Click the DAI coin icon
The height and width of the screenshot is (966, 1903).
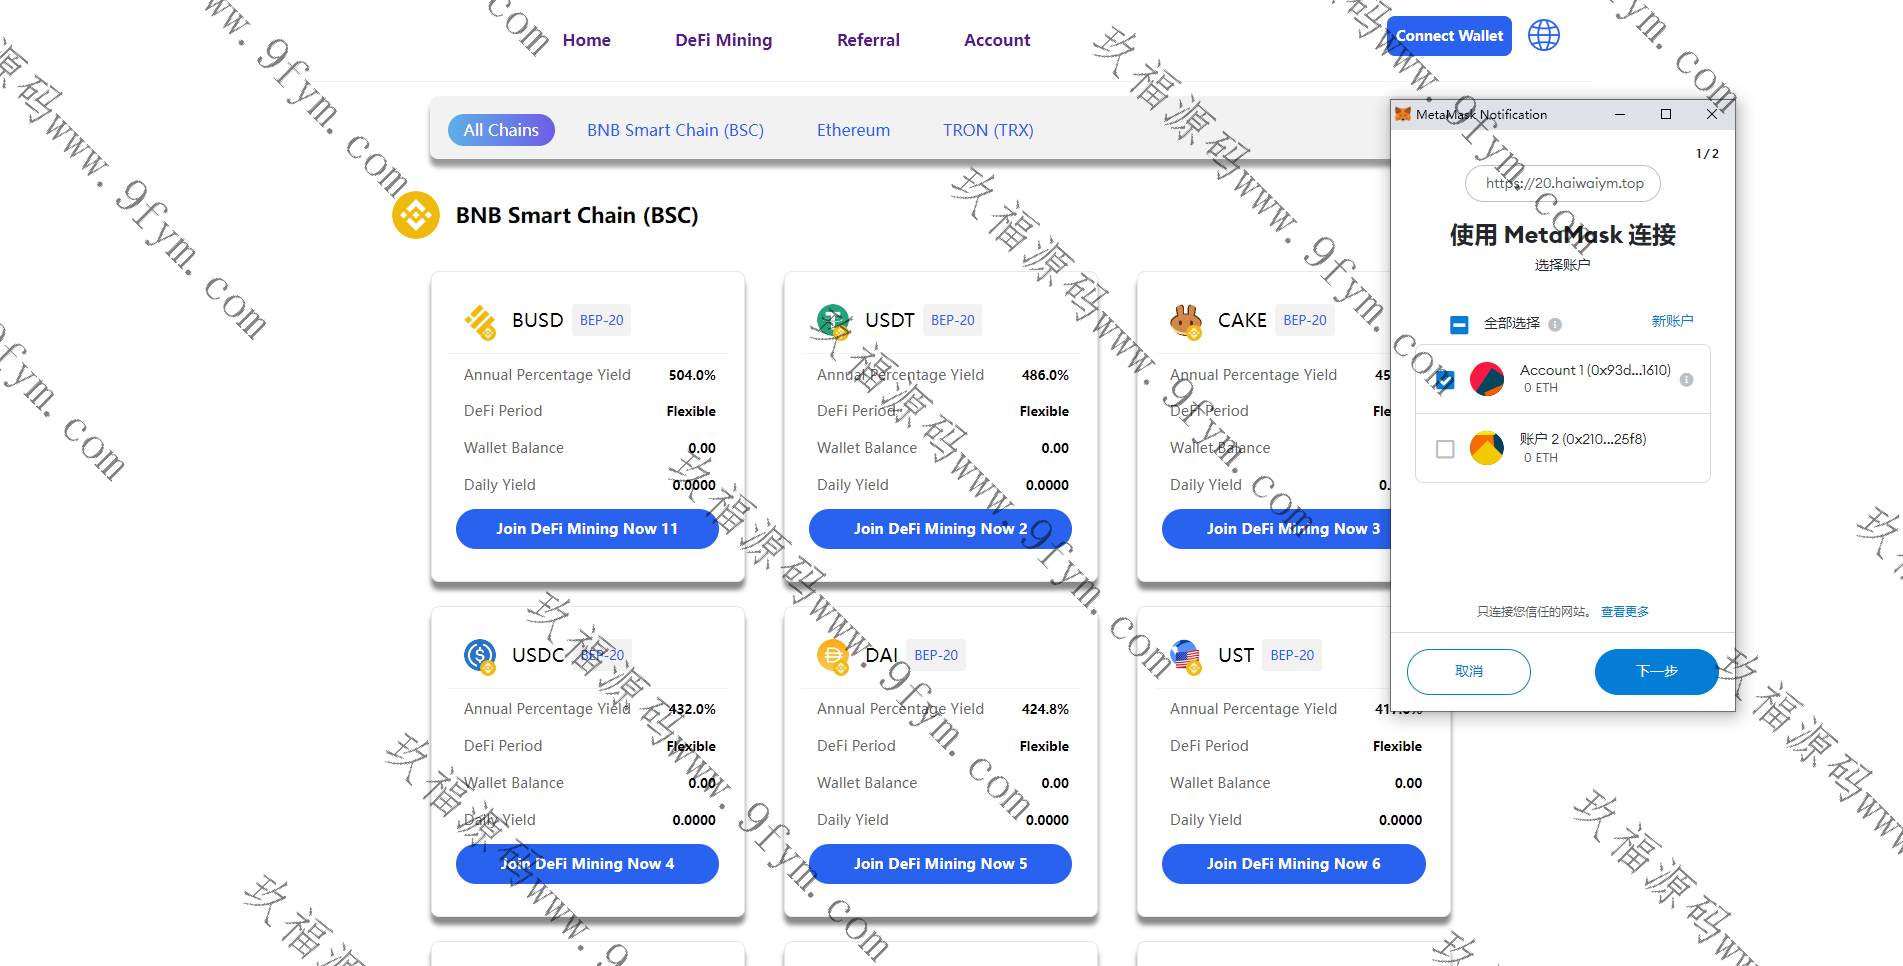pyautogui.click(x=833, y=656)
